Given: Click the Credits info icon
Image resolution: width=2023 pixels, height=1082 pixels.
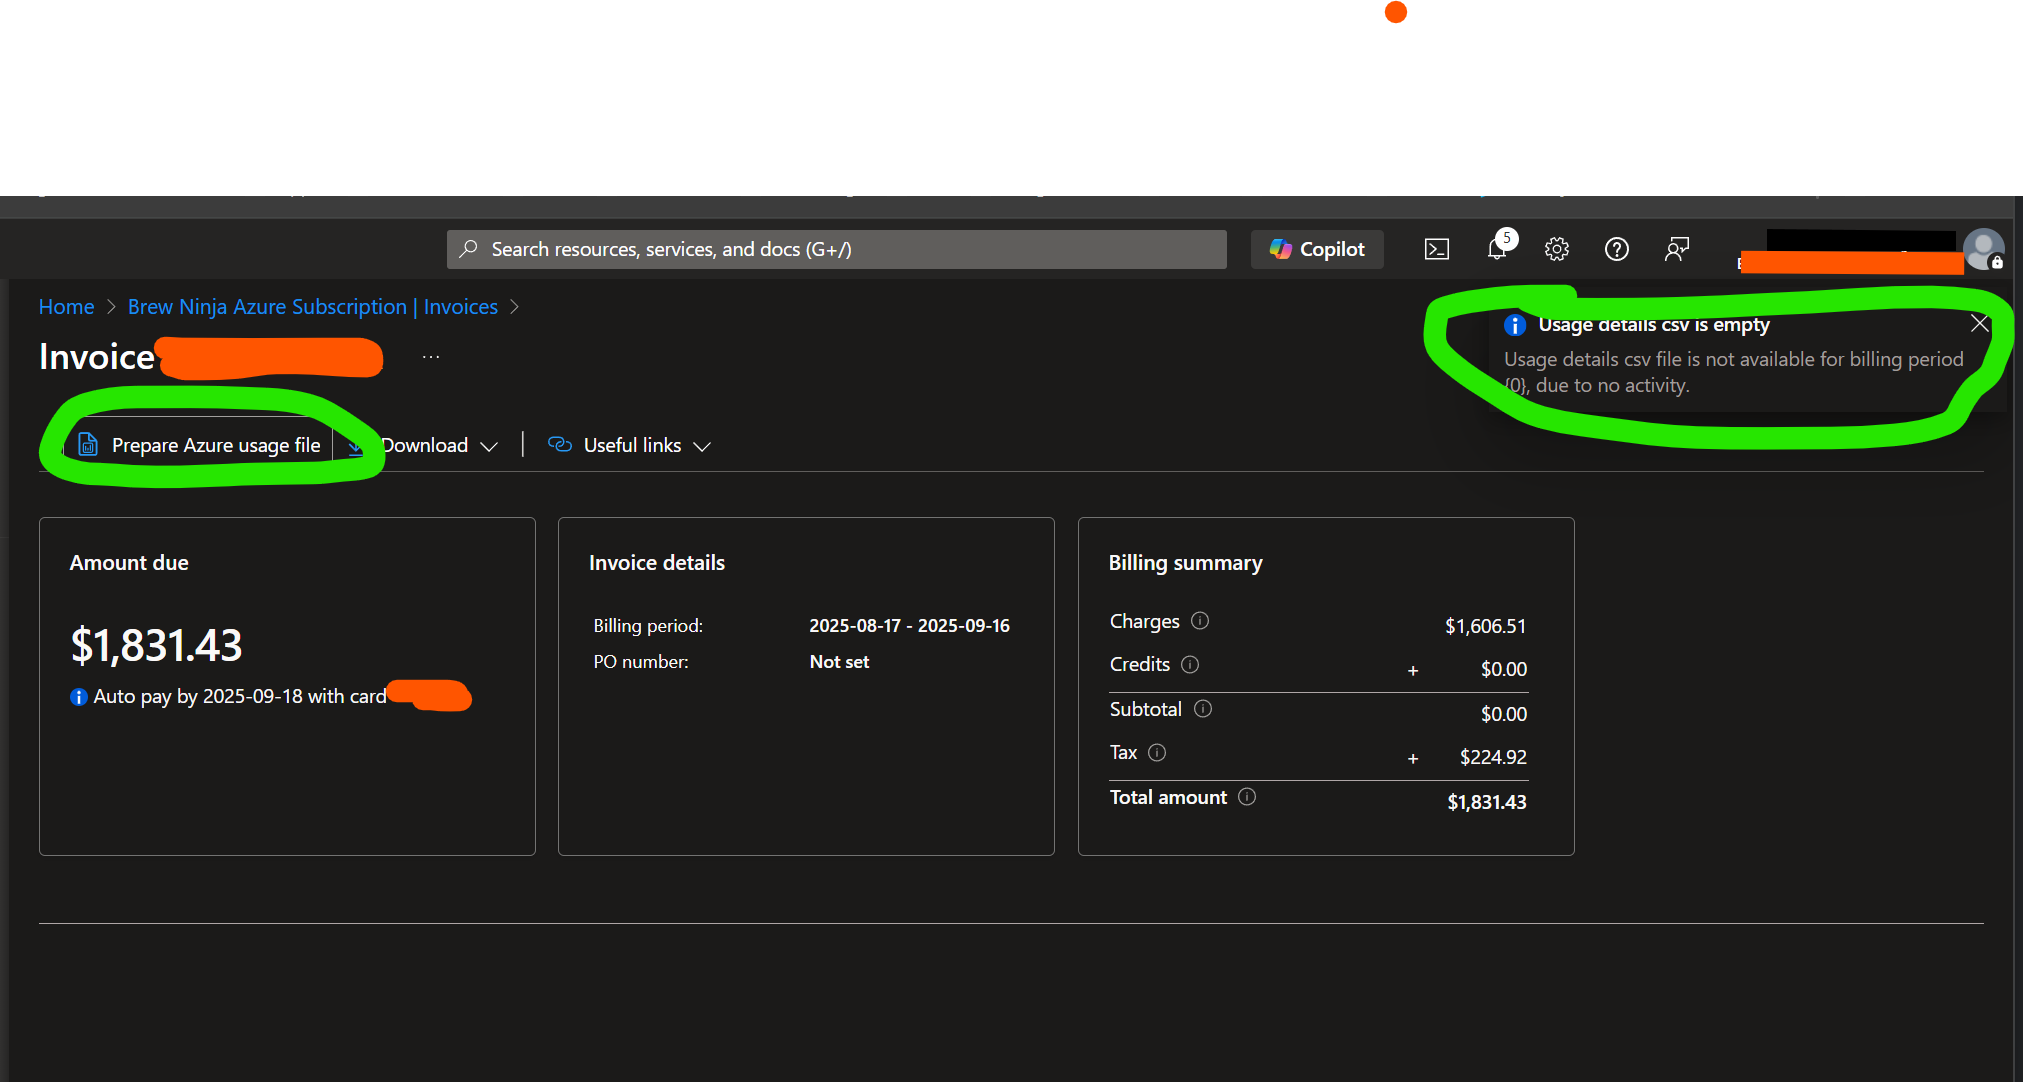Looking at the screenshot, I should [x=1190, y=664].
